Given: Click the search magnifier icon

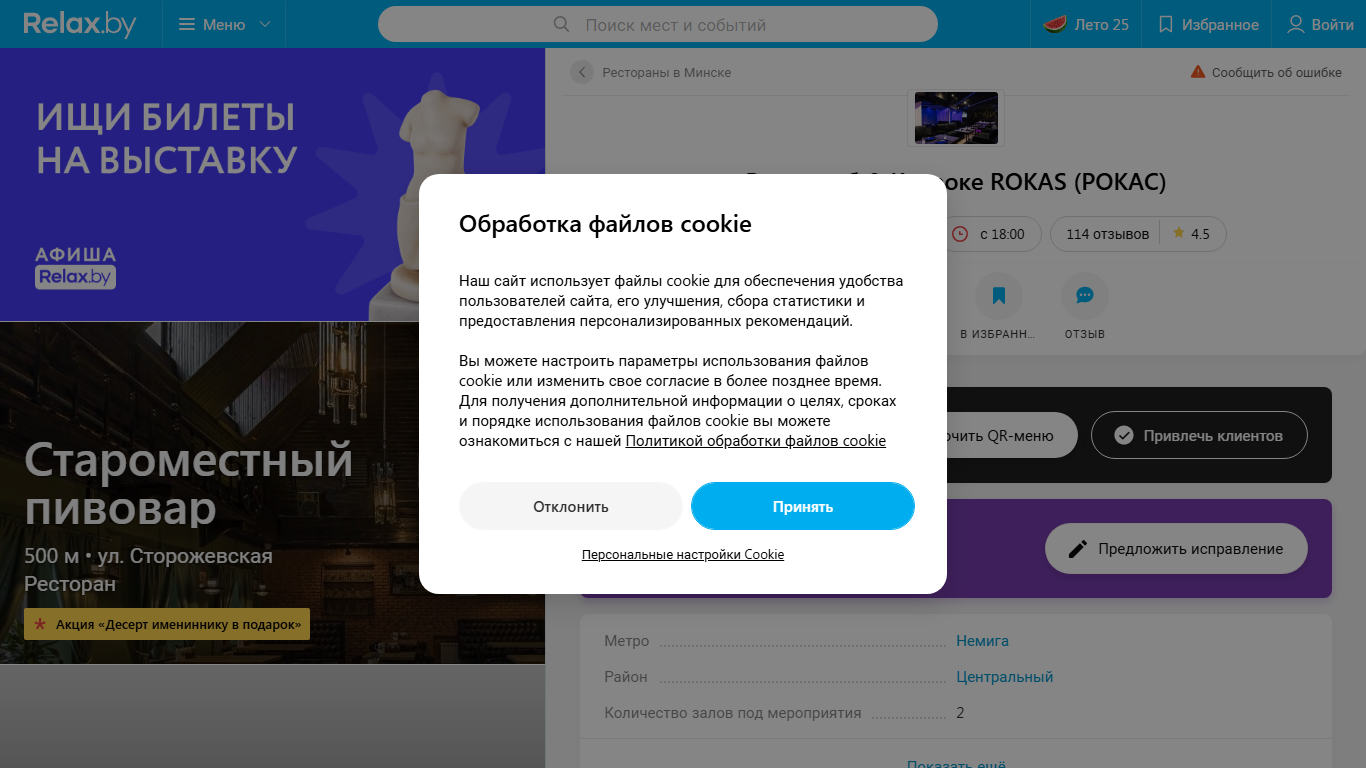Looking at the screenshot, I should pyautogui.click(x=562, y=24).
